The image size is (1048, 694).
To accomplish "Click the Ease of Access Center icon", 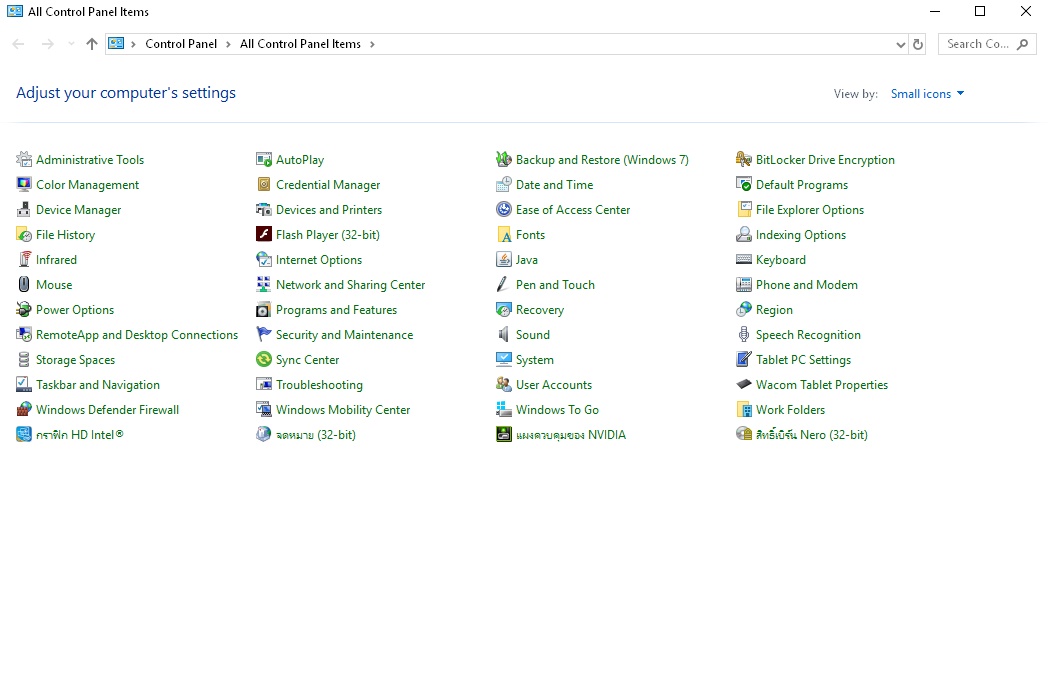I will (504, 209).
